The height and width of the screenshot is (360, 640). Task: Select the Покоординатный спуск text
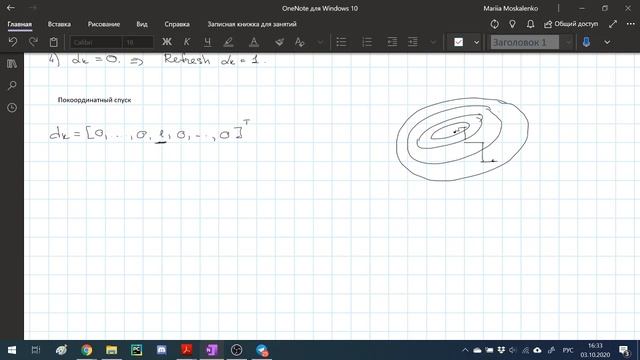click(x=94, y=100)
